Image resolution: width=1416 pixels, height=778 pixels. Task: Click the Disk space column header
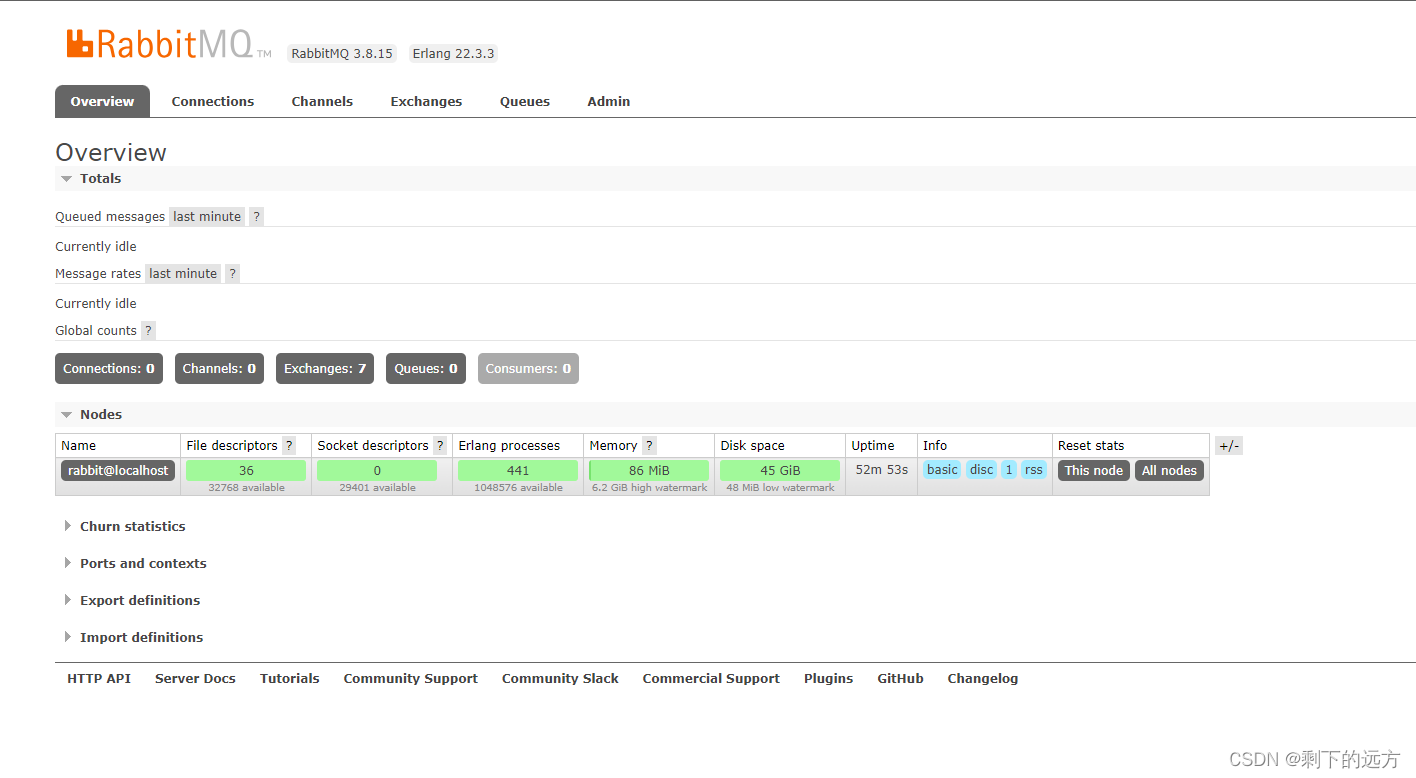pos(753,445)
